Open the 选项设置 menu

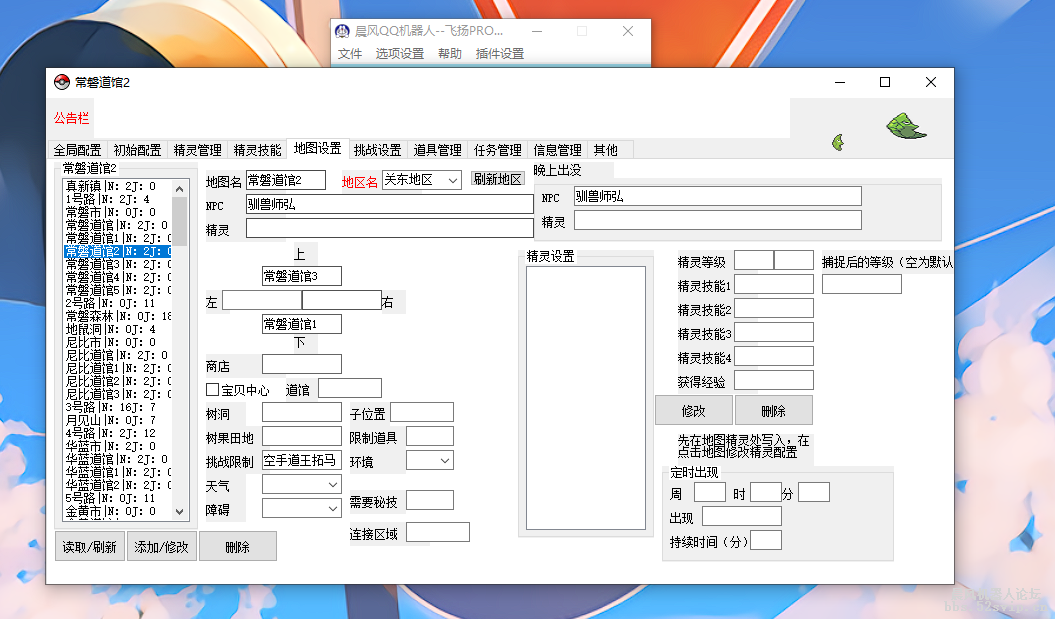tap(398, 54)
